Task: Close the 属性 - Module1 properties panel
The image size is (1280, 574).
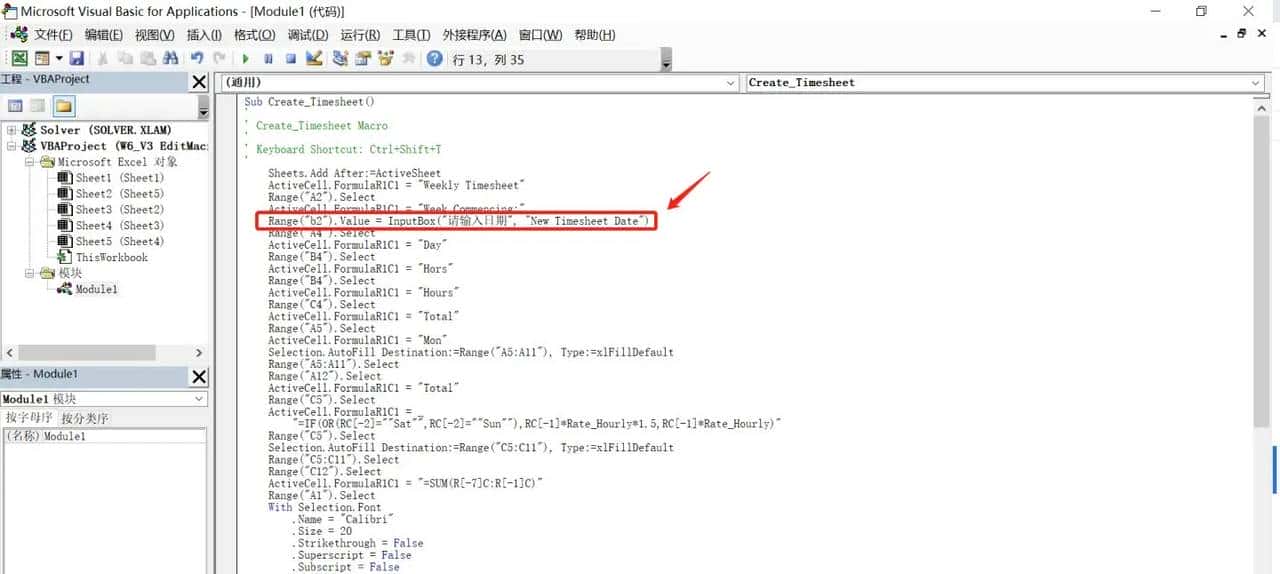Action: (199, 376)
